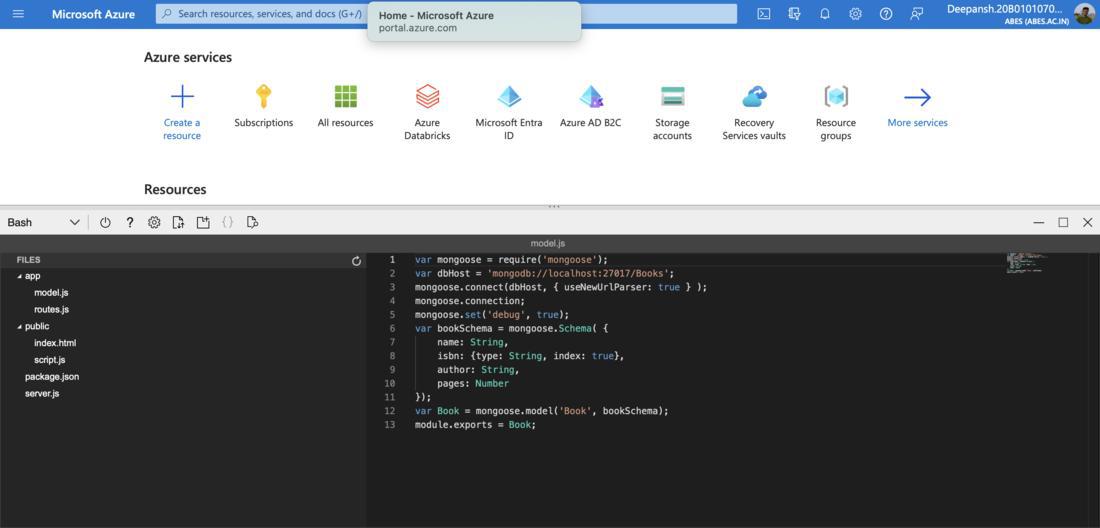Viewport: 1100px width, 528px height.
Task: Open the web preview icon in shell toolbar
Action: click(x=253, y=222)
